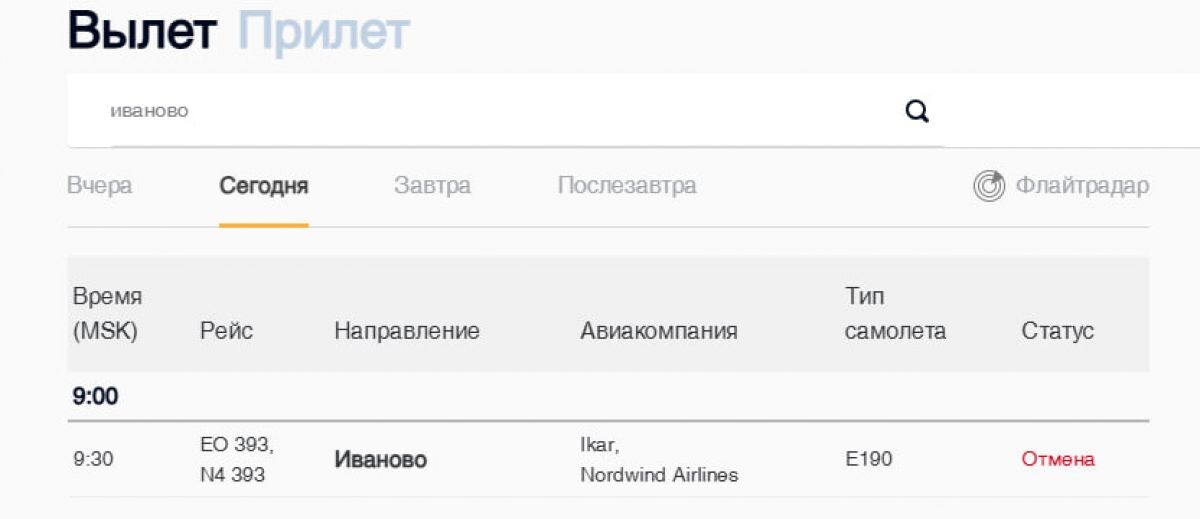
Task: Show flights for Послезавтра
Action: (627, 186)
